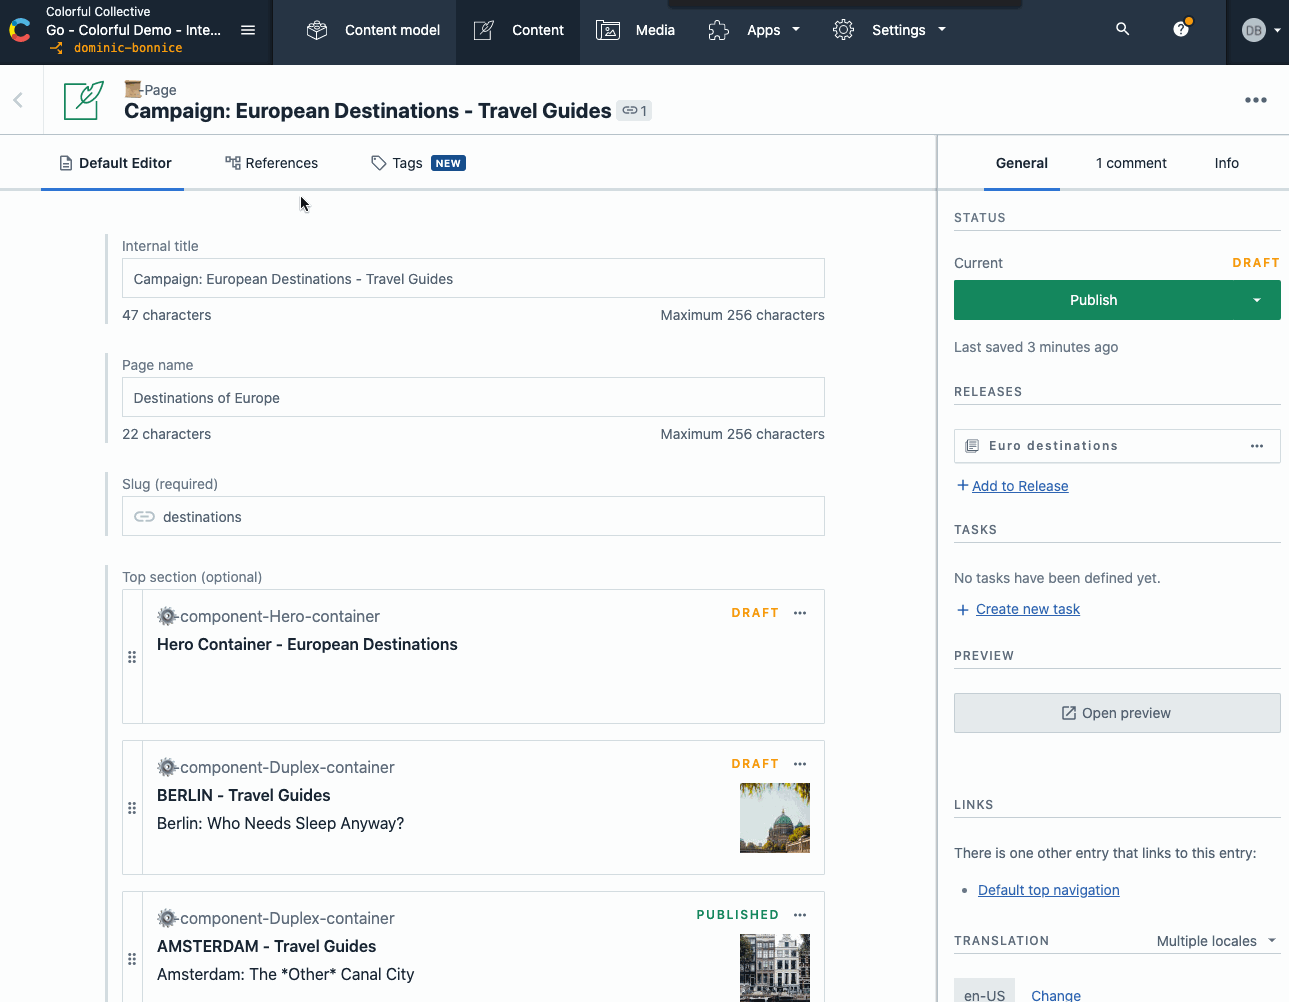Image resolution: width=1289 pixels, height=1002 pixels.
Task: Expand the Settings dropdown menu
Action: (x=889, y=30)
